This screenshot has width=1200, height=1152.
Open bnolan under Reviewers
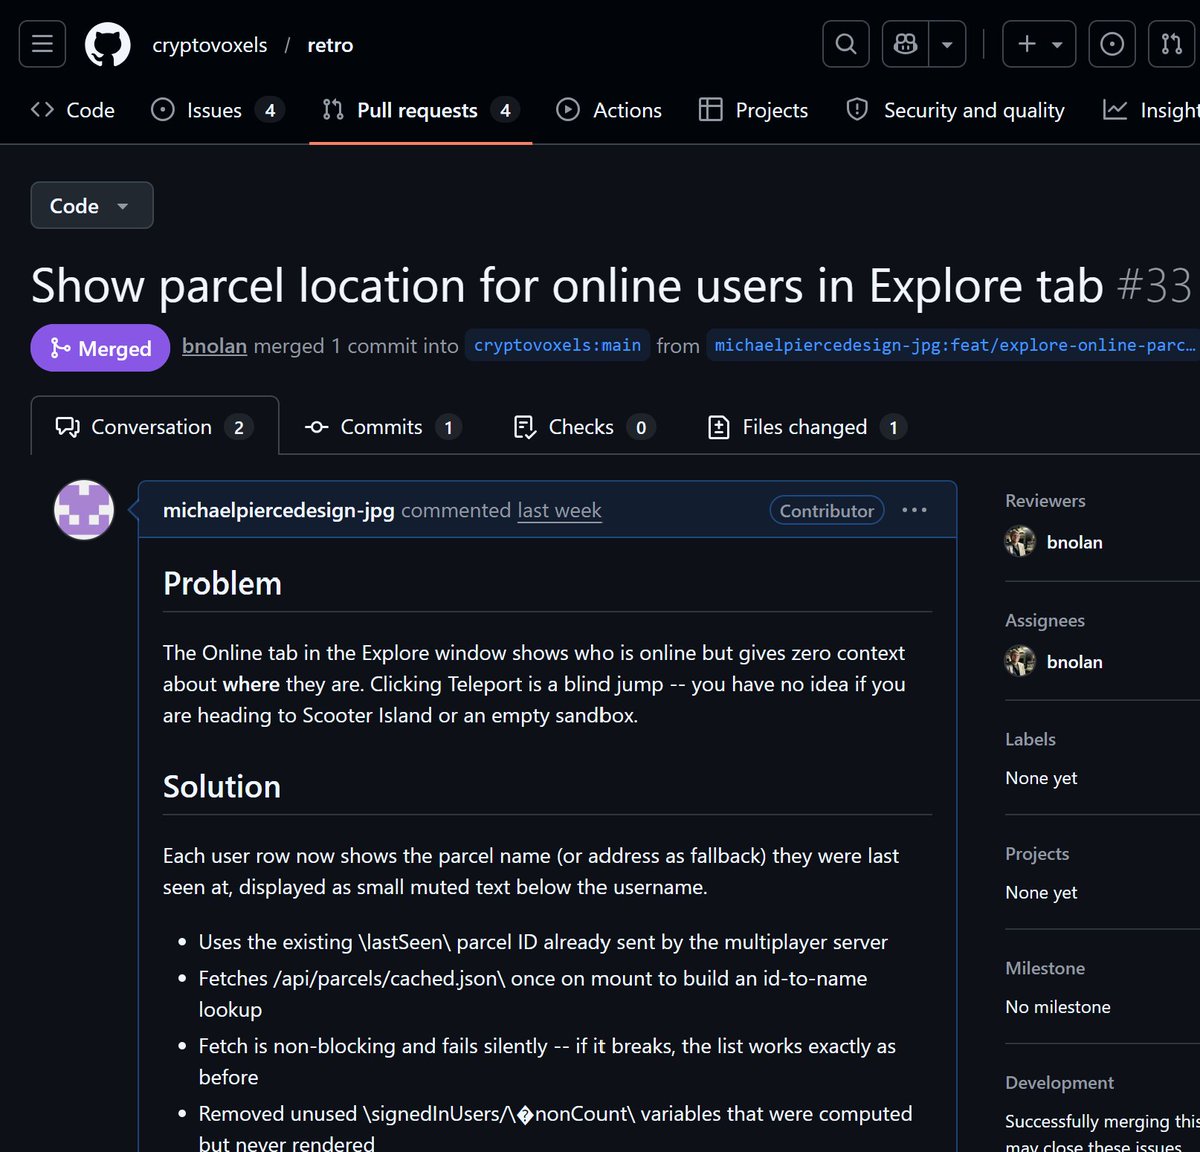[1074, 542]
